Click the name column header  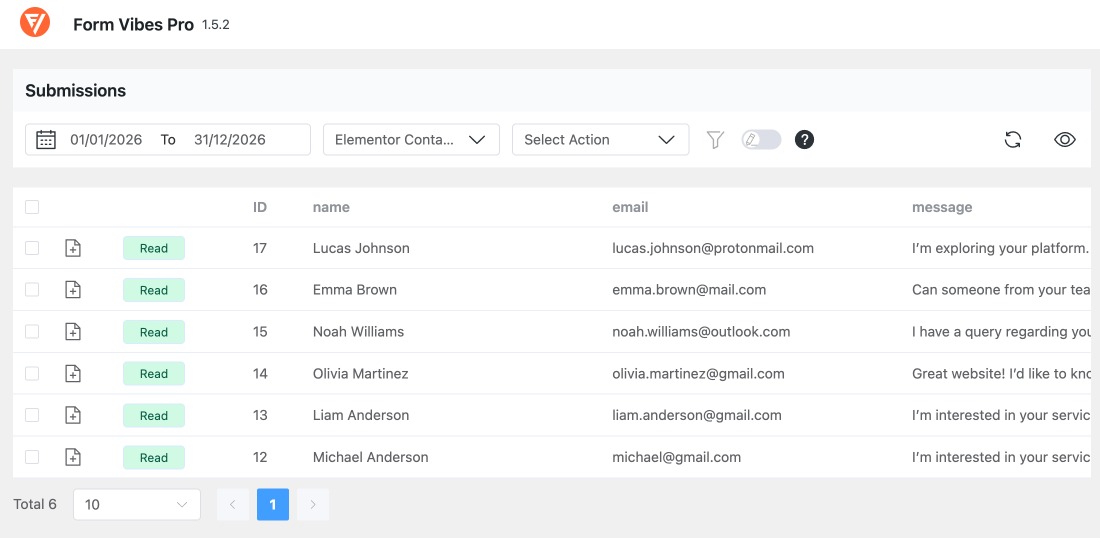coord(331,207)
